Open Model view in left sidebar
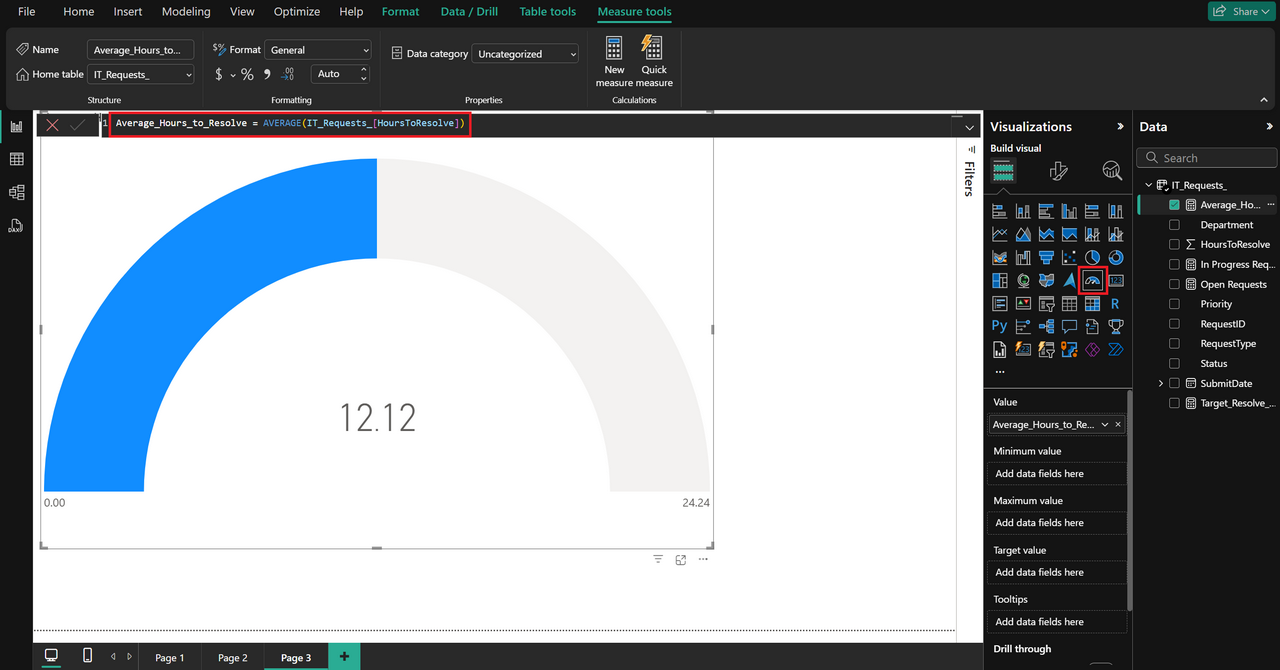 [x=16, y=193]
